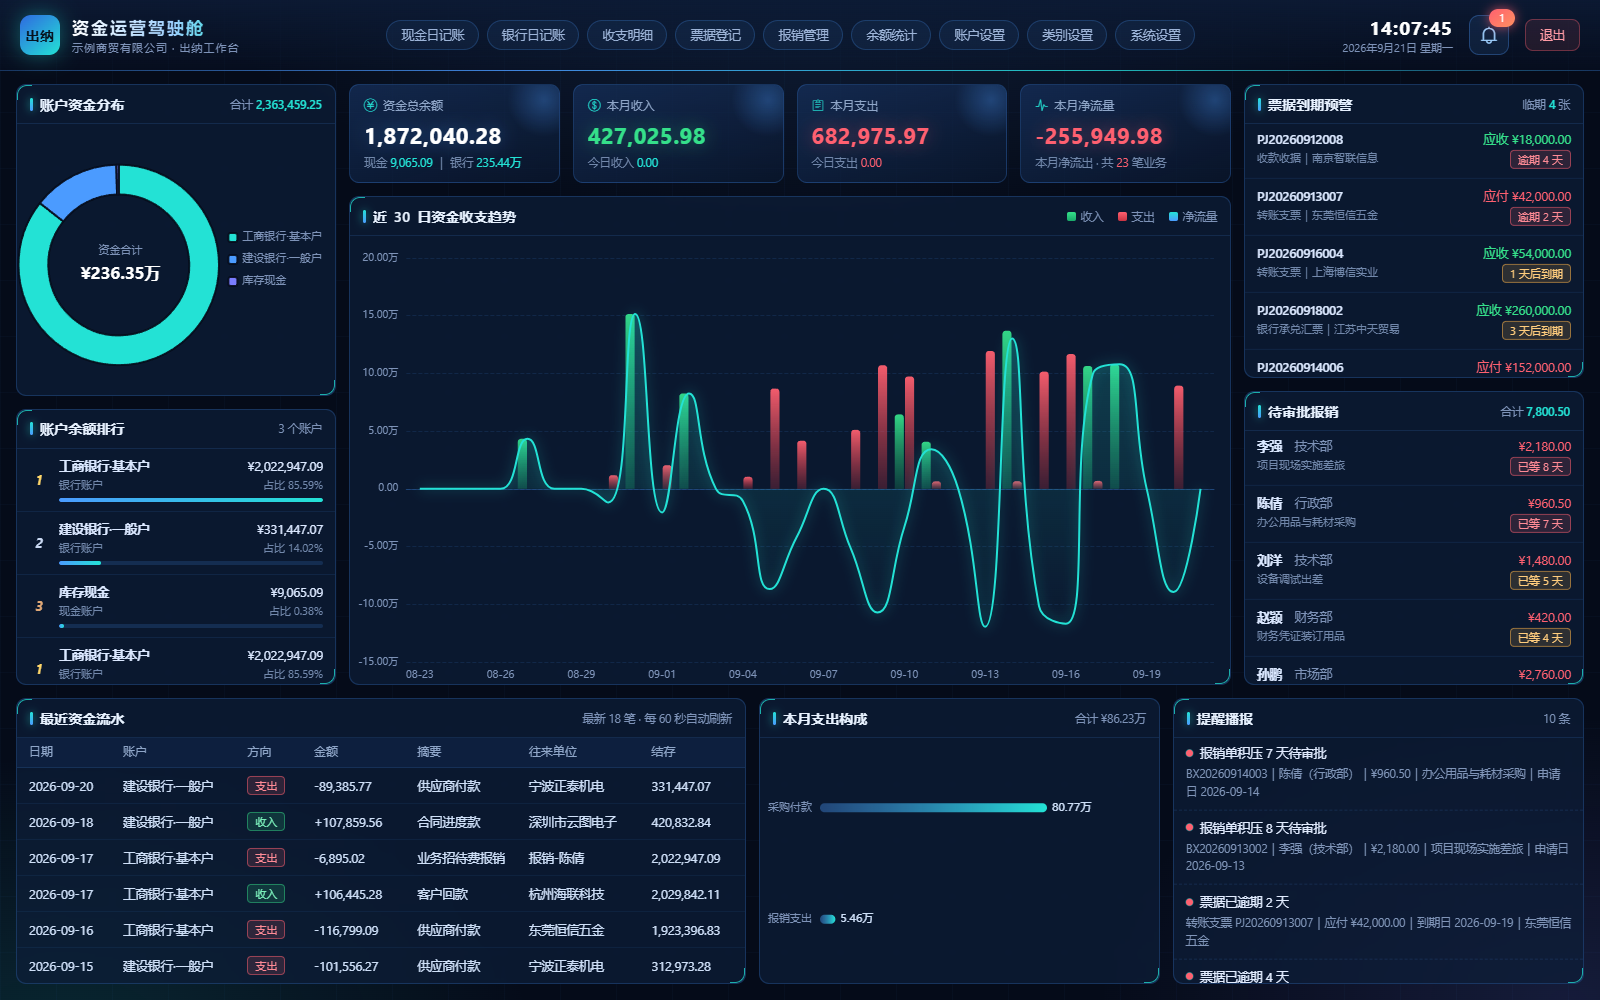Go to 收支明细 page
The height and width of the screenshot is (1000, 1600).
tap(627, 35)
